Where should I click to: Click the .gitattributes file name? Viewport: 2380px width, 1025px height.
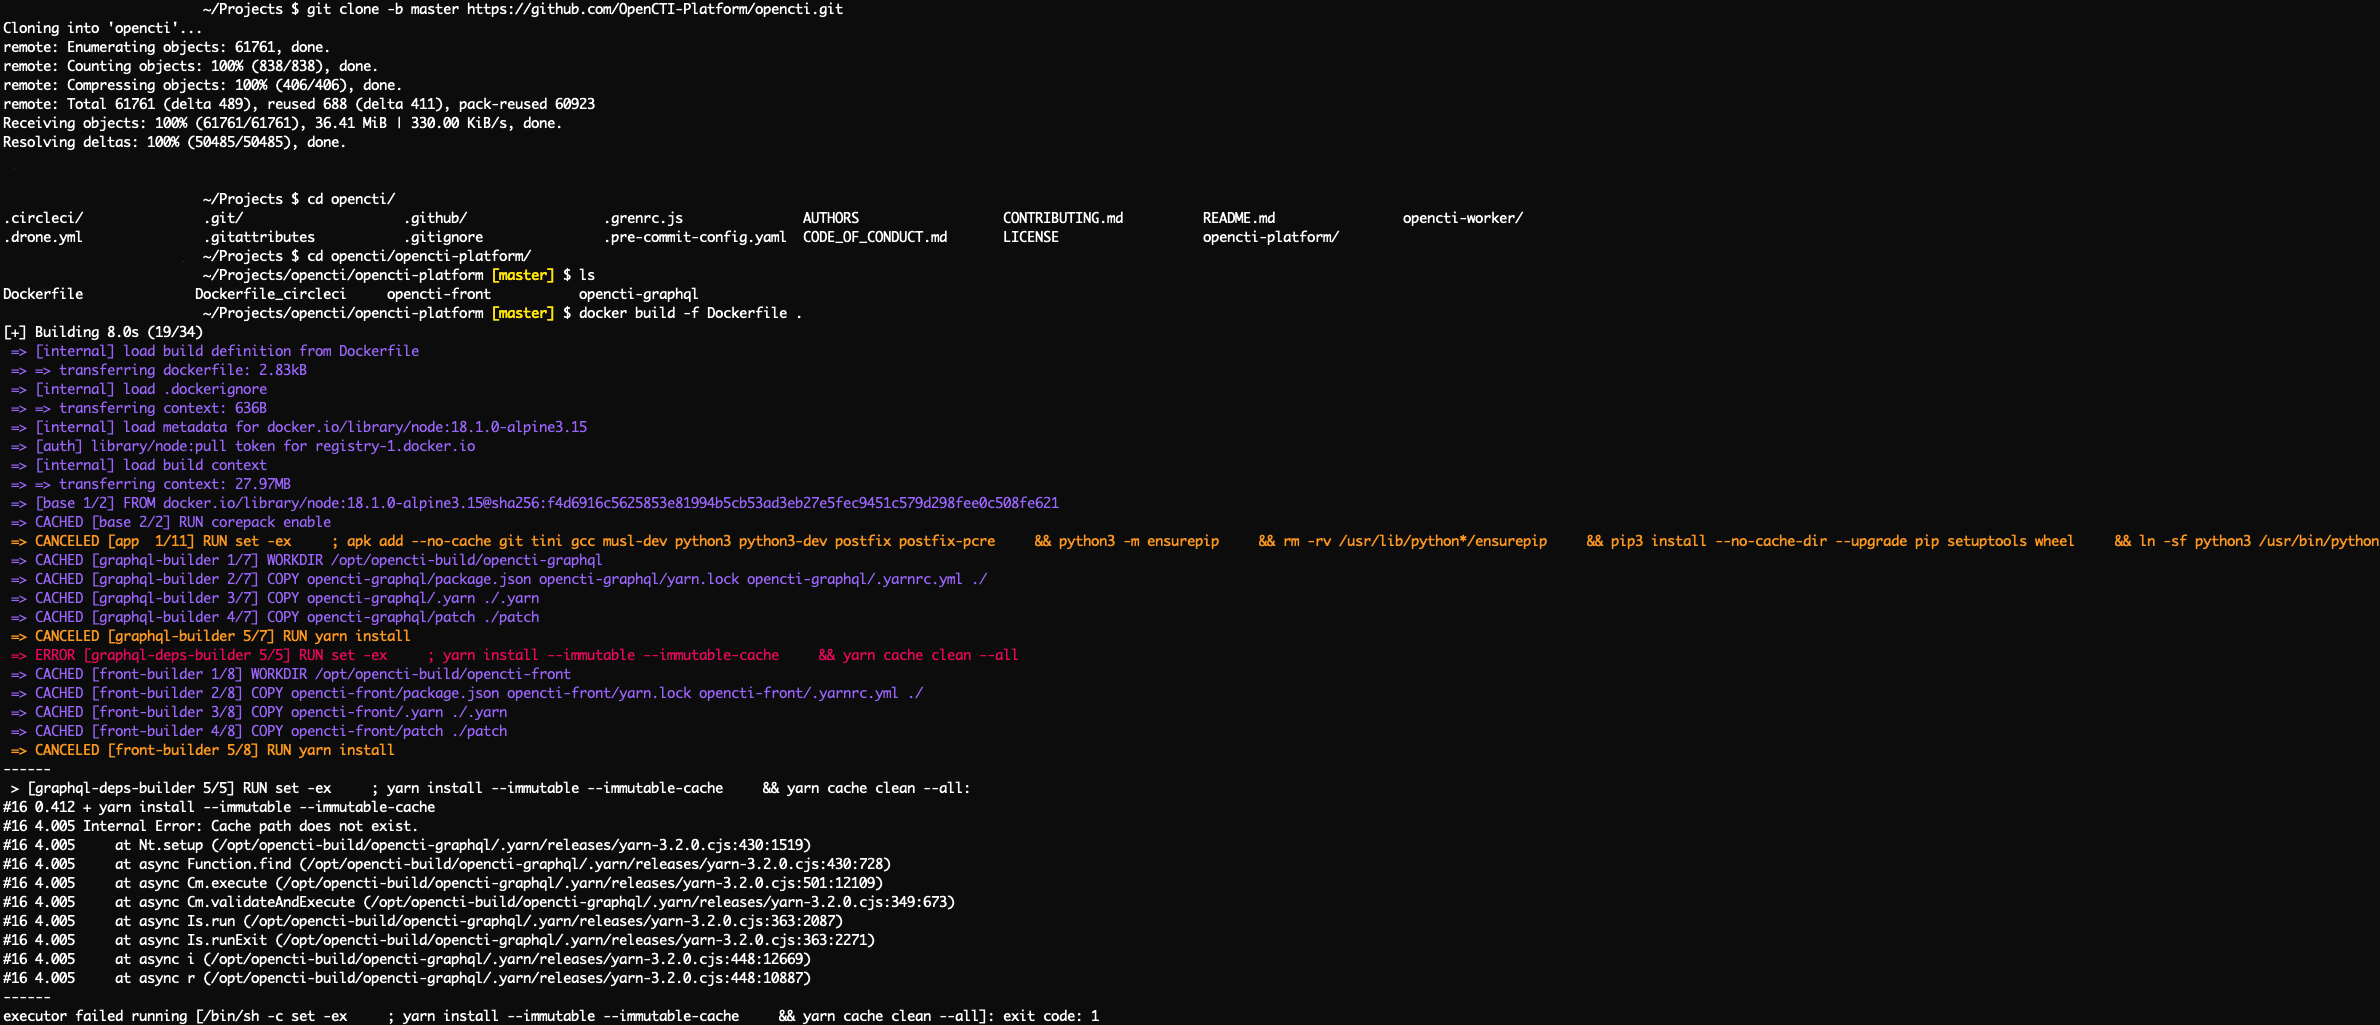pos(259,237)
